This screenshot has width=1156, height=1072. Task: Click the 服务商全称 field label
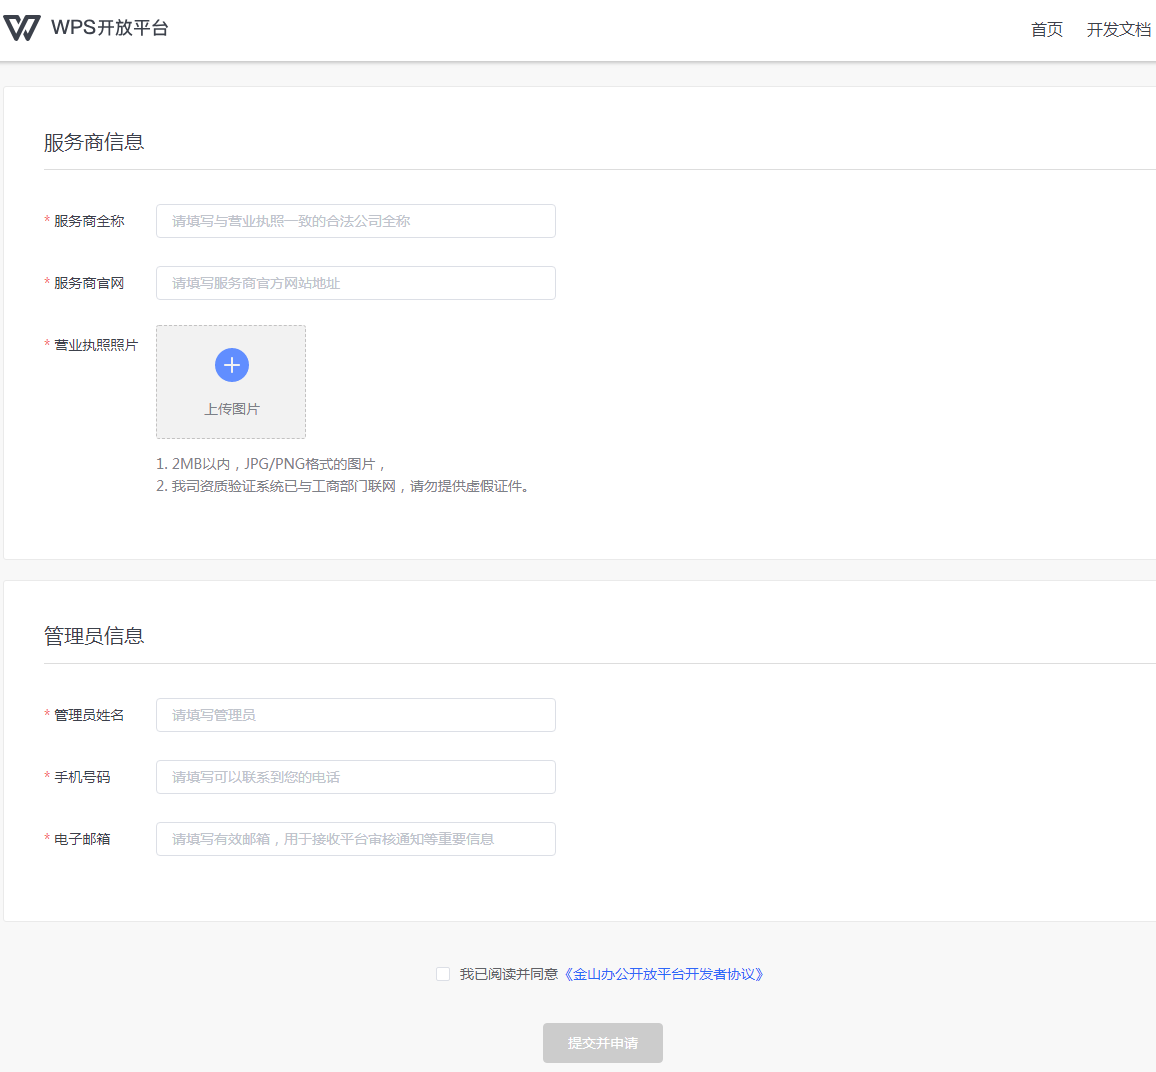[x=89, y=221]
